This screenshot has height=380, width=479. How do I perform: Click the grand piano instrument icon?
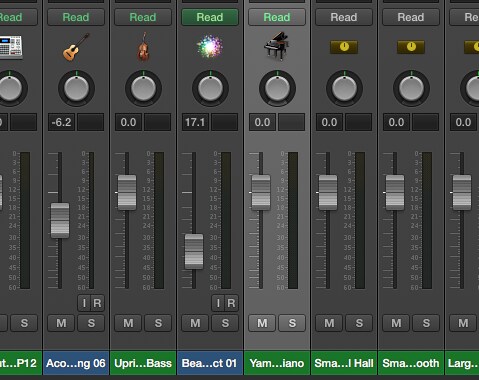(x=277, y=46)
